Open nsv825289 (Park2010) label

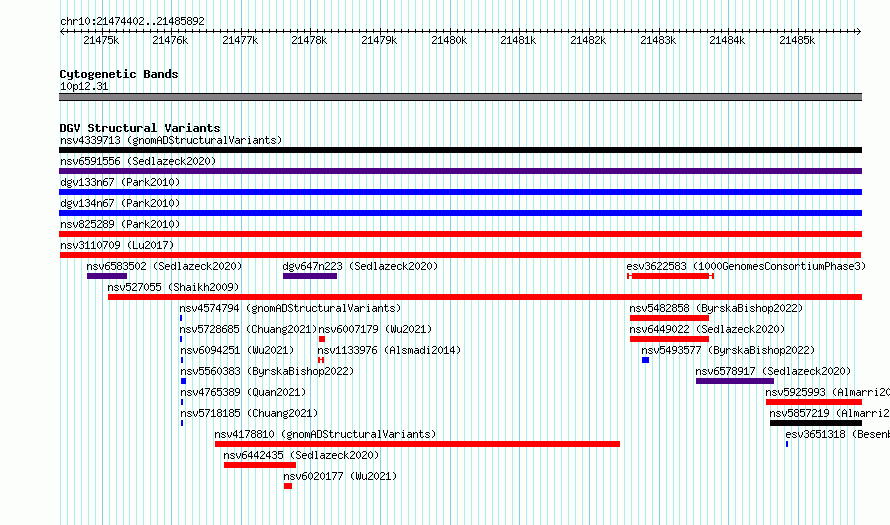point(120,224)
